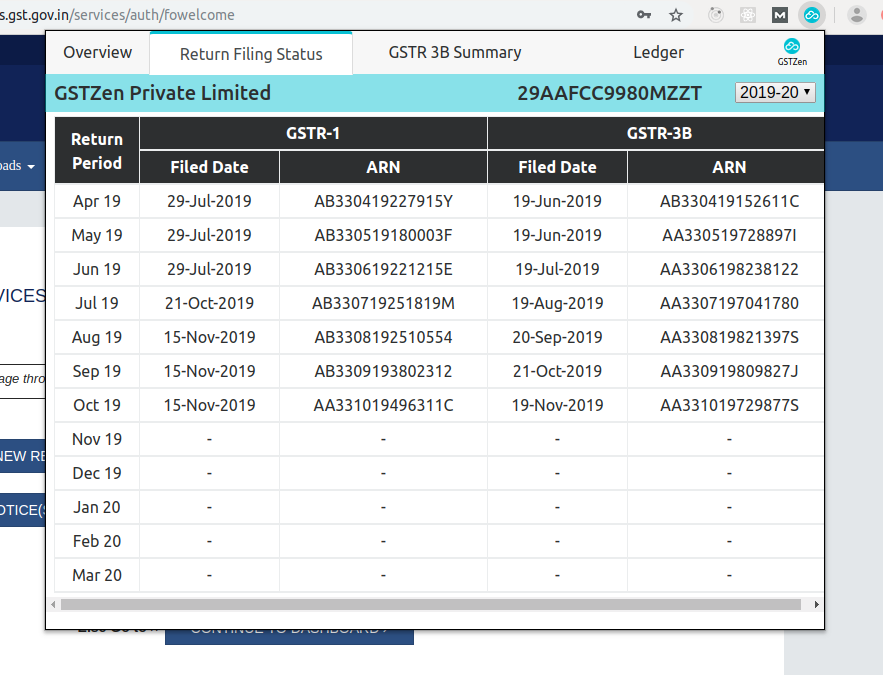Click ARN AB330519180003F
Screen dimensions: 883x675
(383, 235)
